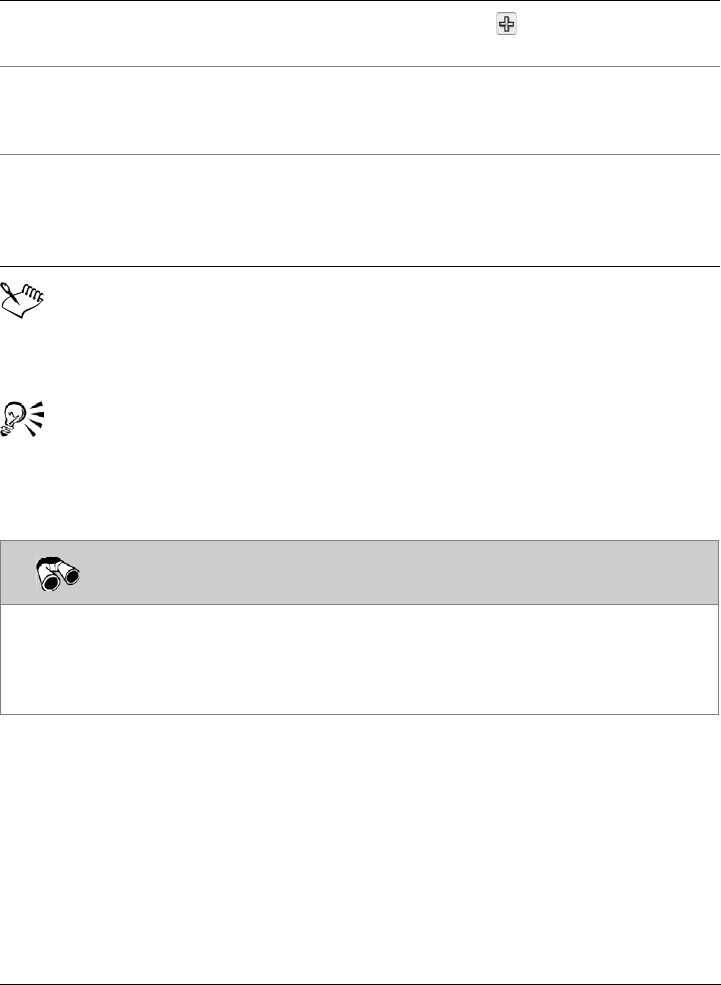
Task: Click the right lens of the binoculars
Action: [x=72, y=575]
